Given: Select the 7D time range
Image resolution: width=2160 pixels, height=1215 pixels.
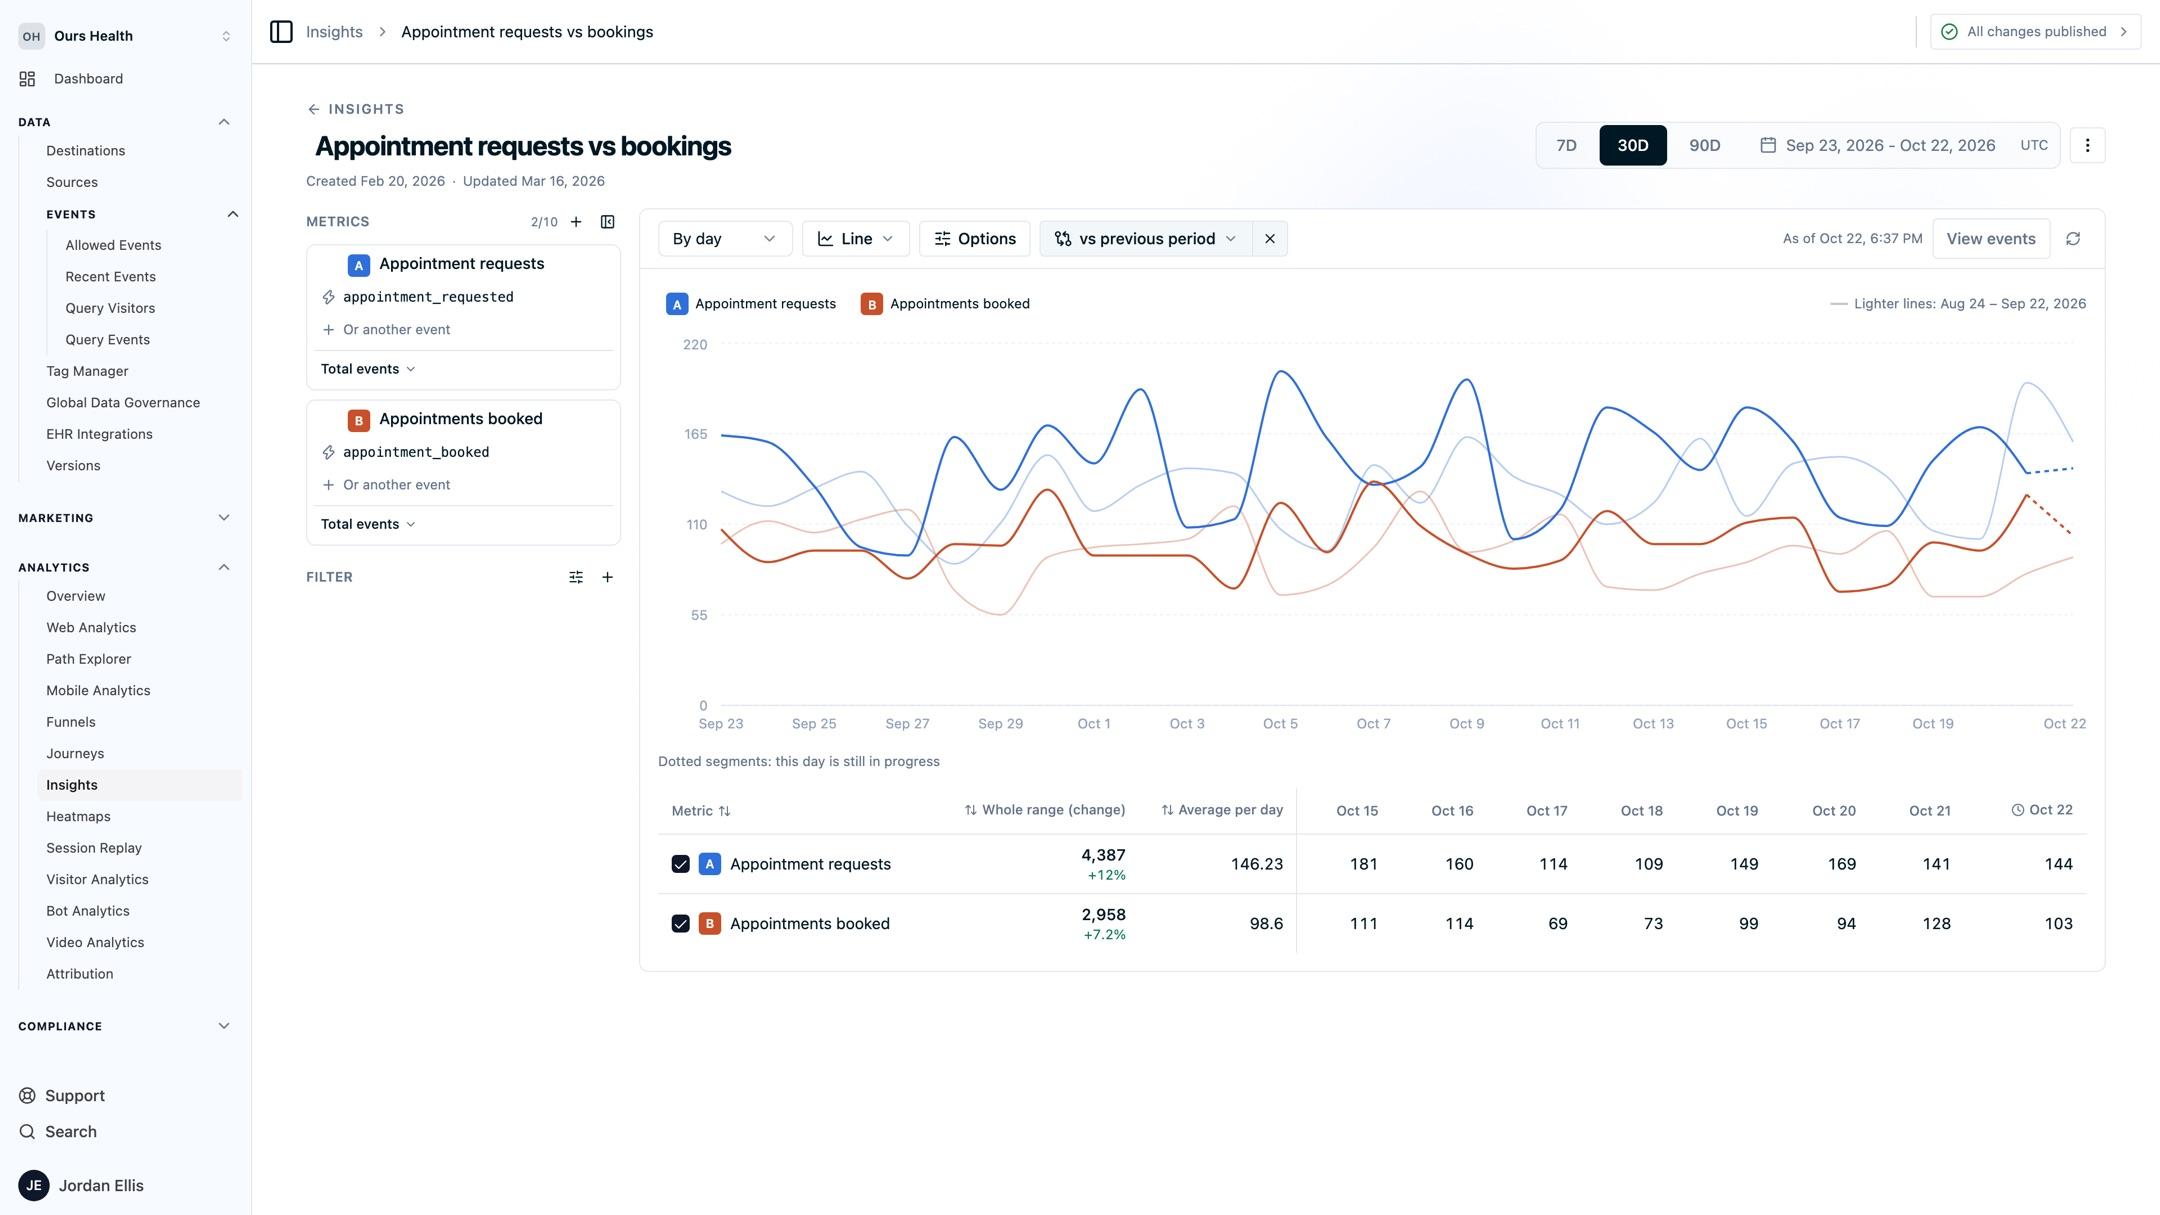Looking at the screenshot, I should point(1567,146).
